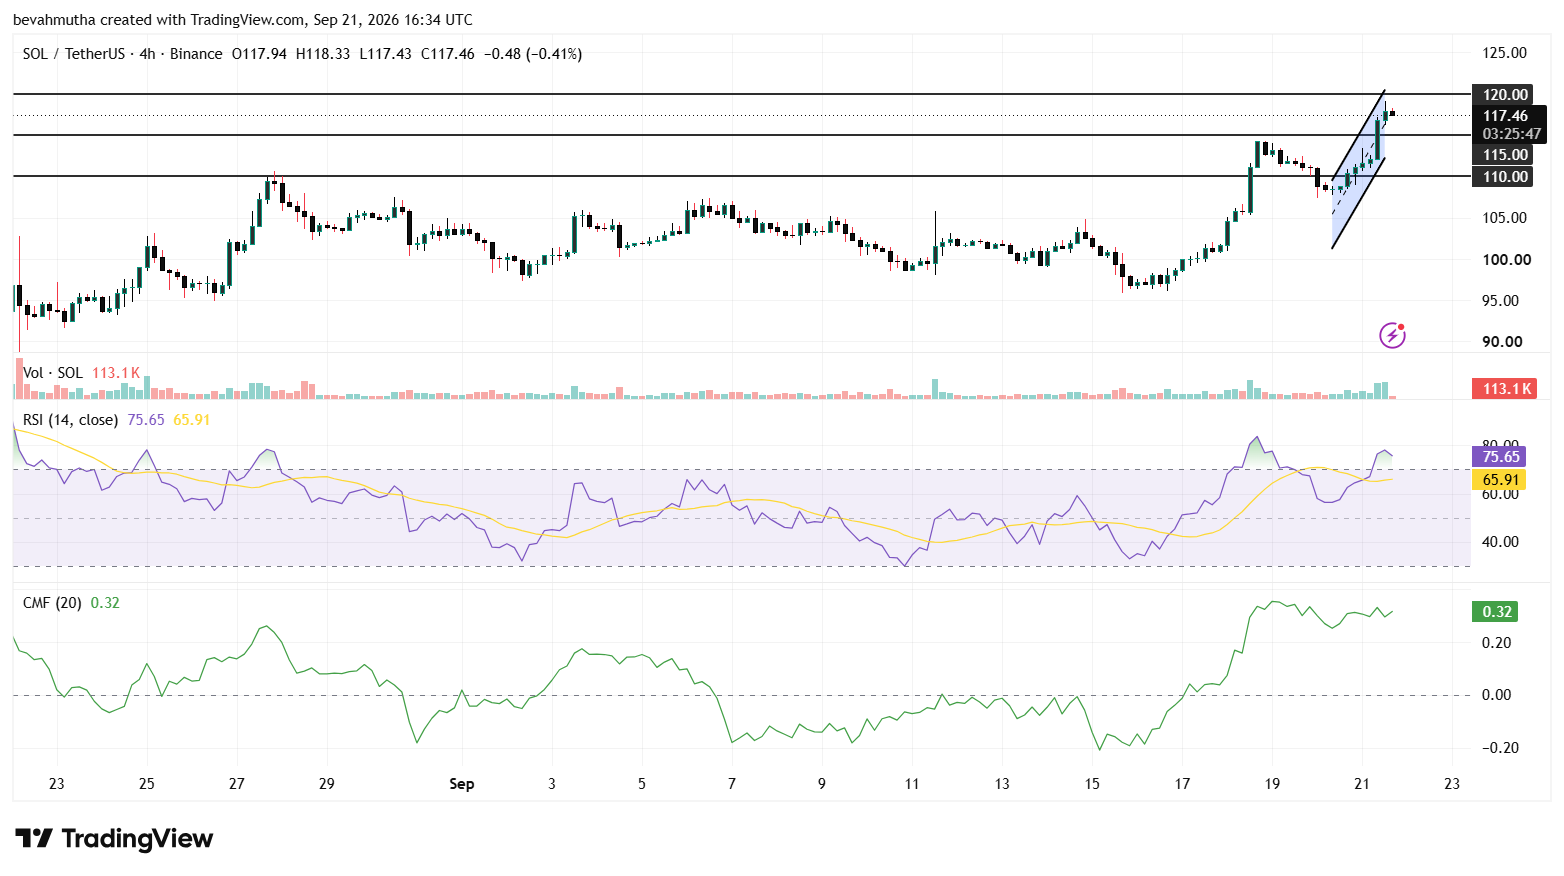
Task: Select the 120.00 horizontal line price label
Action: (1504, 95)
